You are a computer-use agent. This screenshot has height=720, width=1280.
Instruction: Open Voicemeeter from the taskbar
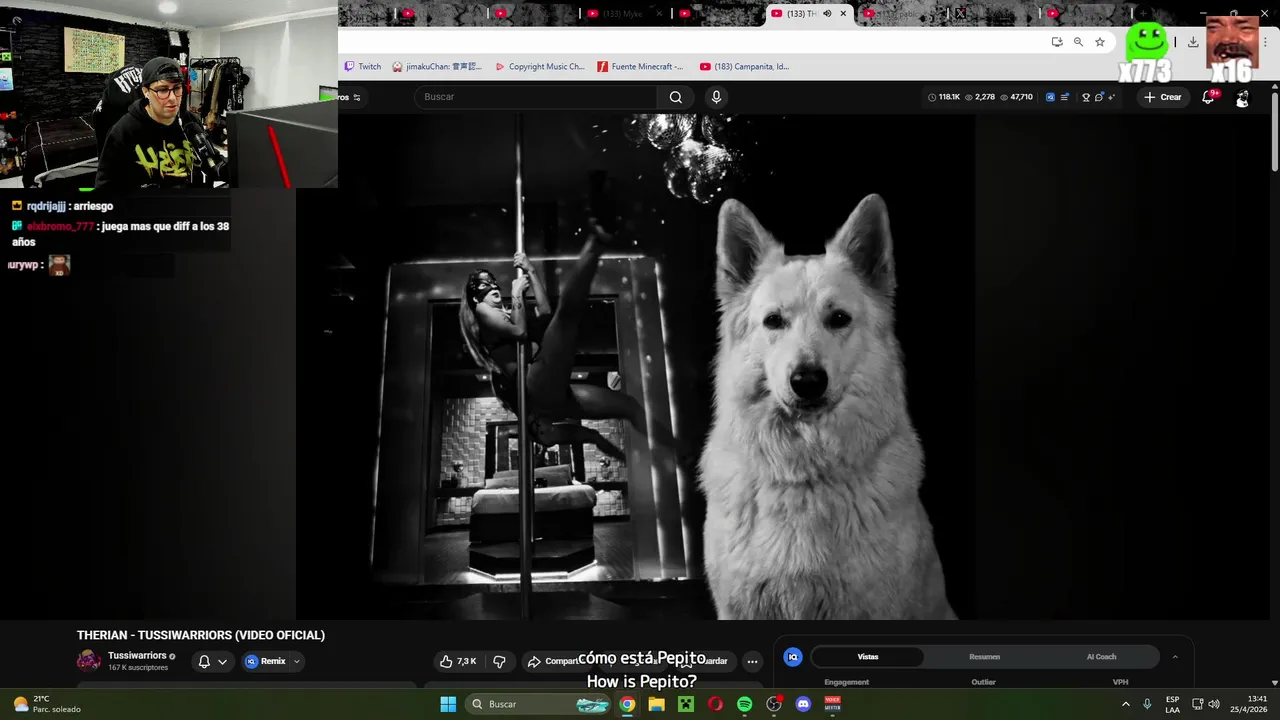[832, 704]
